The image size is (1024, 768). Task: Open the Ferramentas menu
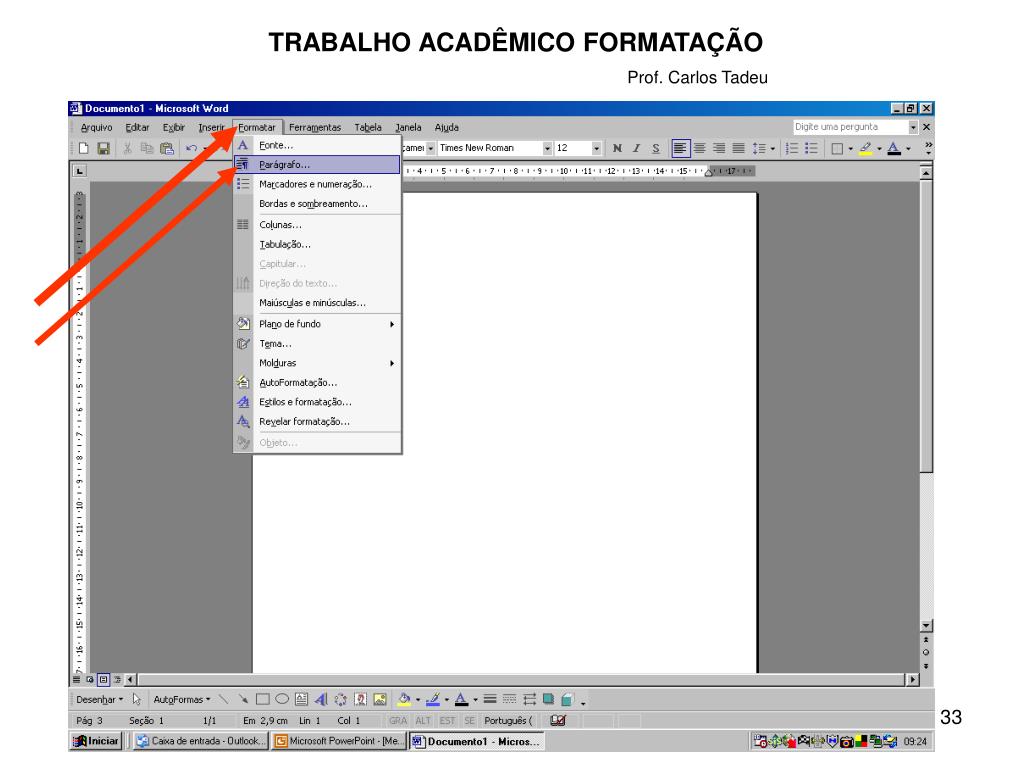(x=315, y=127)
